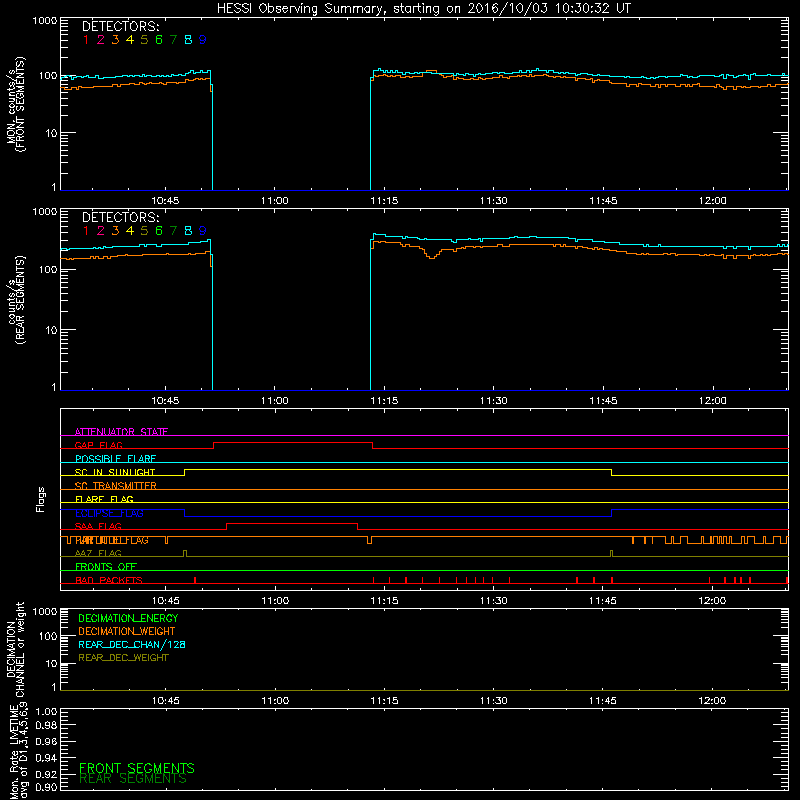Click the DETECTORS: heading in the front-segments panel
The image size is (800, 800).
click(x=121, y=26)
